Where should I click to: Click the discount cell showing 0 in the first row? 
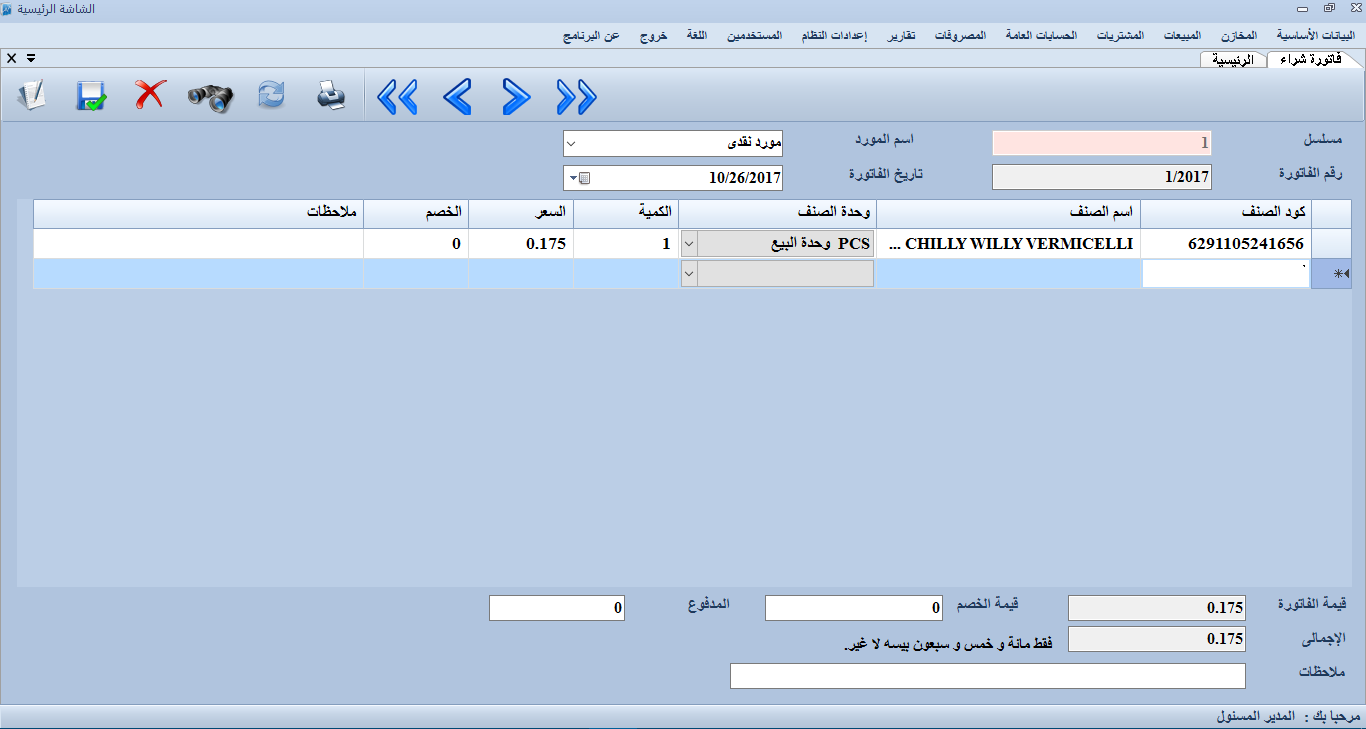click(x=416, y=244)
